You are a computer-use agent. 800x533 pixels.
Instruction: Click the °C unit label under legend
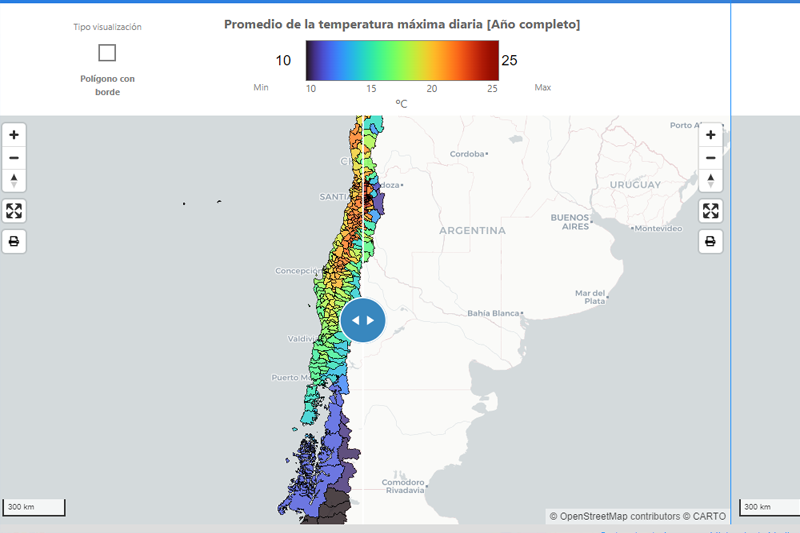pos(402,104)
